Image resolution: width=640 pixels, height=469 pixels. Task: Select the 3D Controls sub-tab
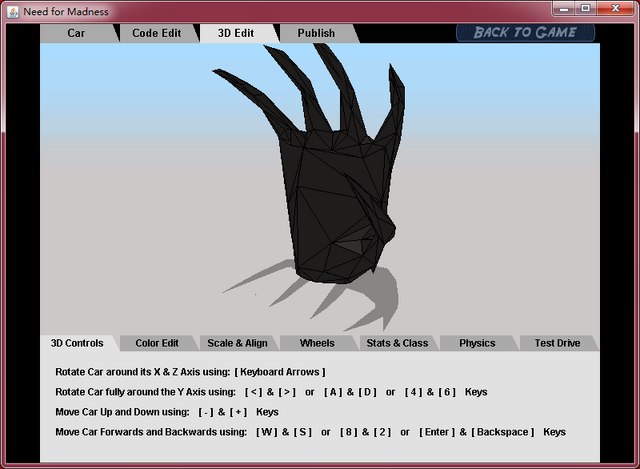pos(77,343)
